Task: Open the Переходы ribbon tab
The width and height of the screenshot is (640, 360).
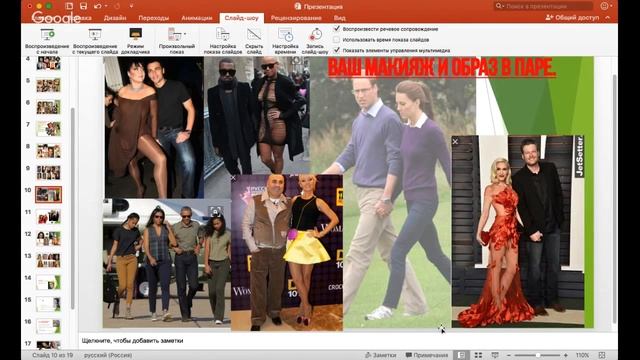Action: (153, 18)
